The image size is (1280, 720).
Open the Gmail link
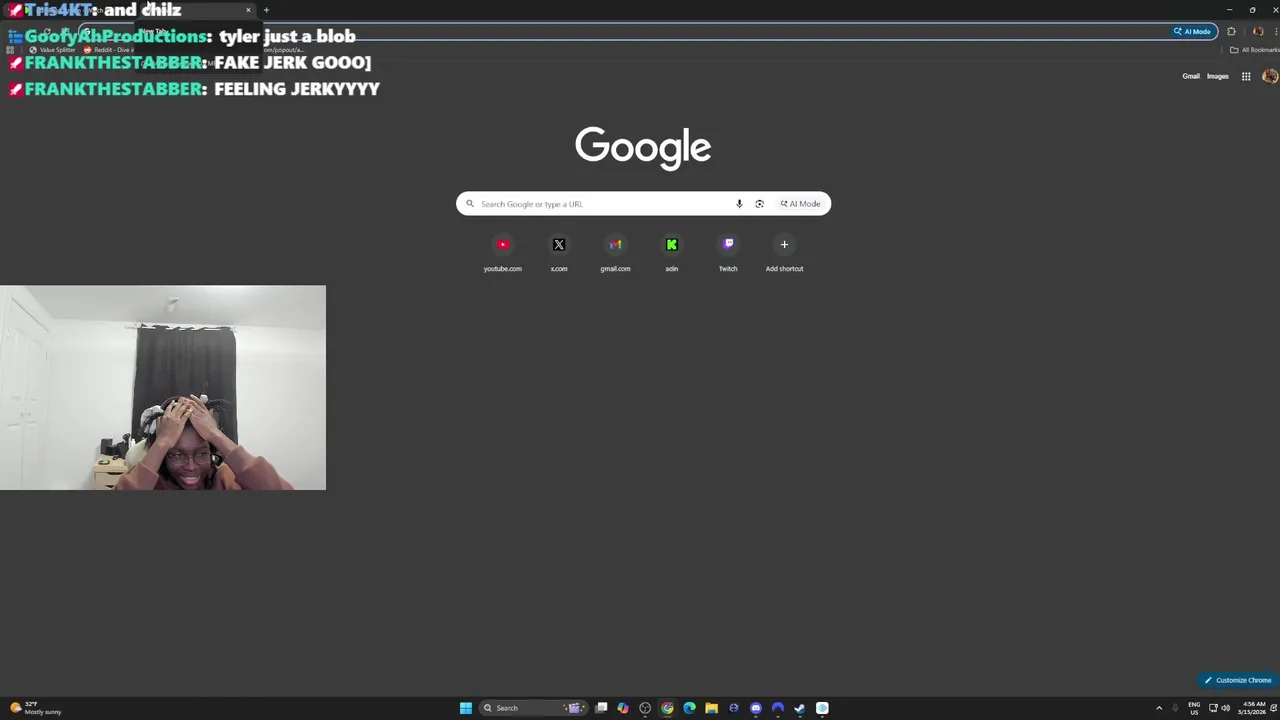point(1191,76)
